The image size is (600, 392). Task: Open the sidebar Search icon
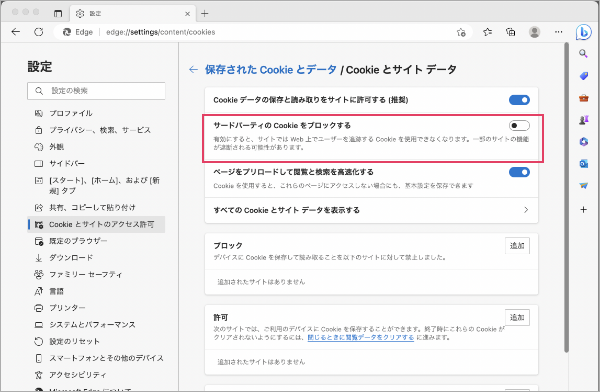(583, 53)
